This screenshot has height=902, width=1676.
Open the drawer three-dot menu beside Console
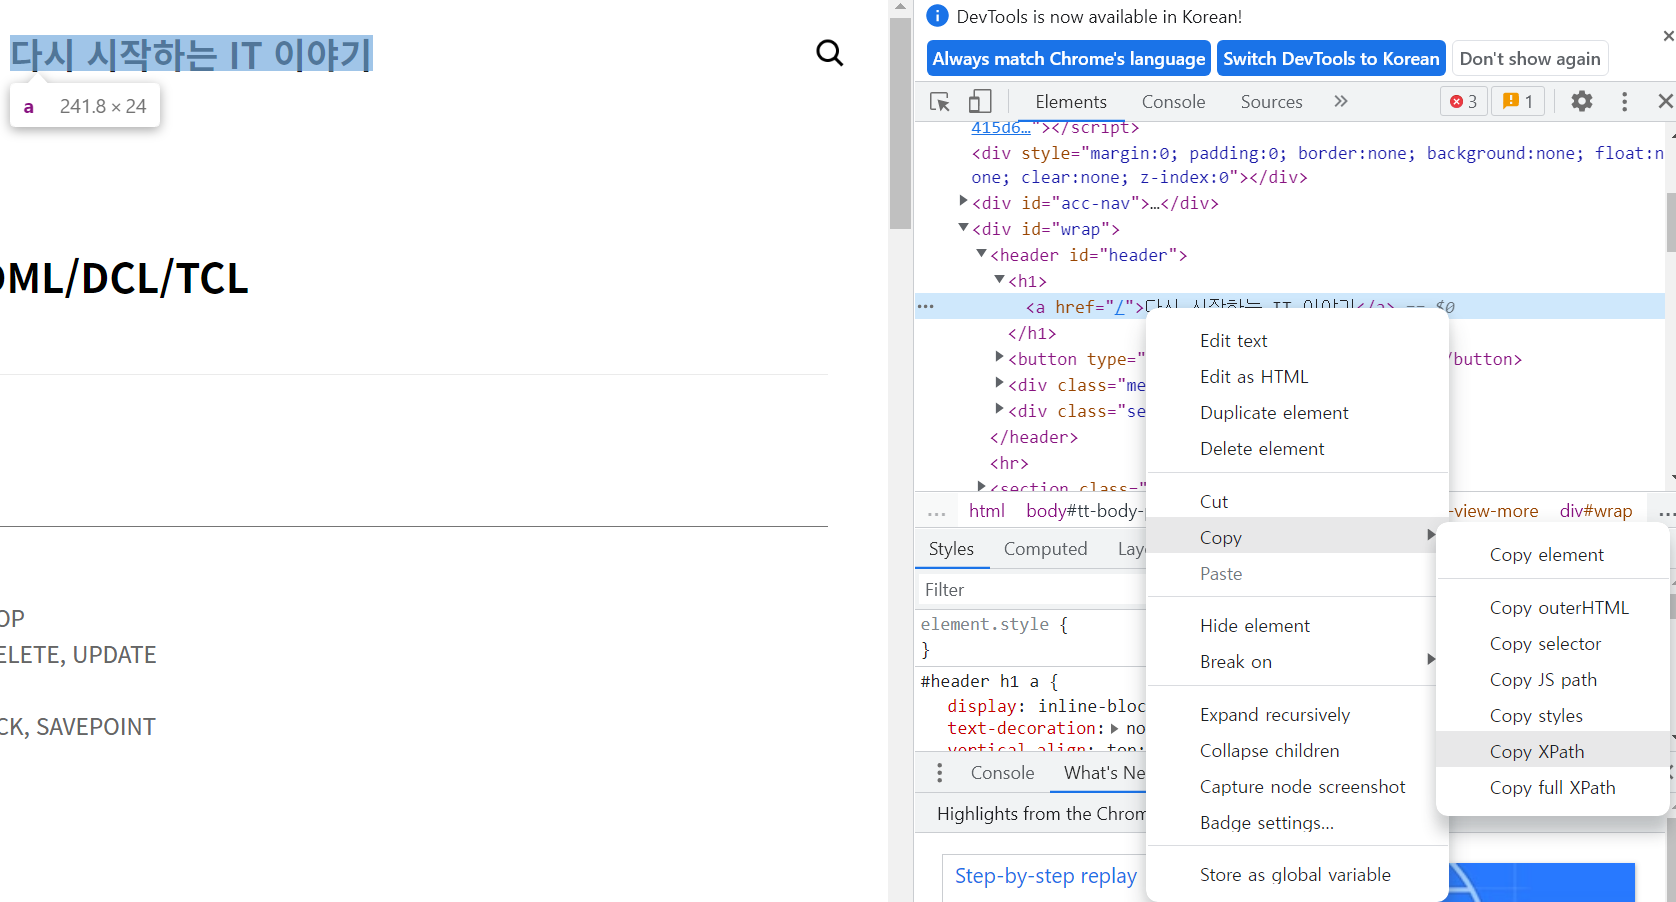point(939,773)
